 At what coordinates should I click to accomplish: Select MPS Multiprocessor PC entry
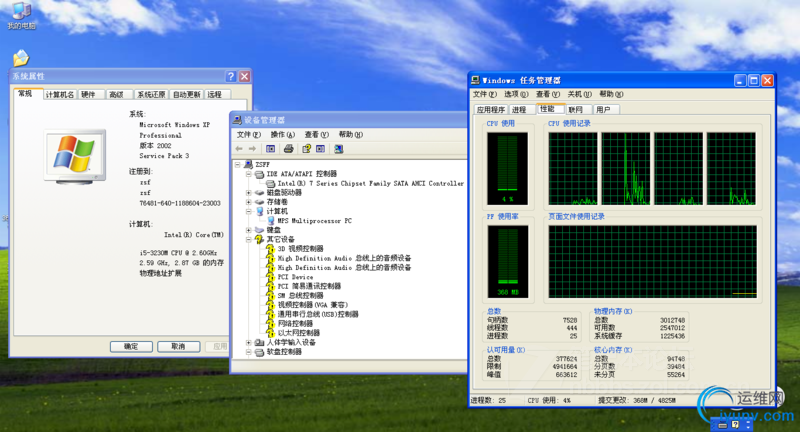click(x=314, y=221)
